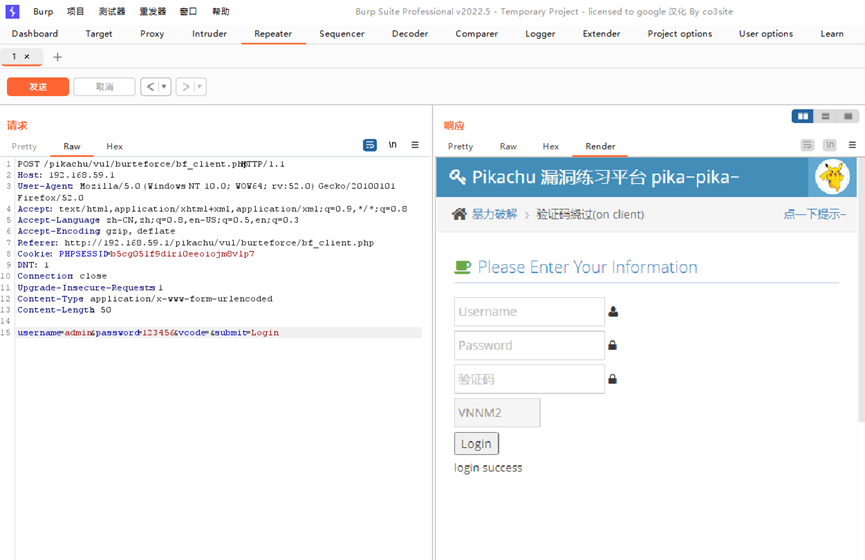Click the response pane vertical scrollbar
865x560 pixels.
click(861, 290)
